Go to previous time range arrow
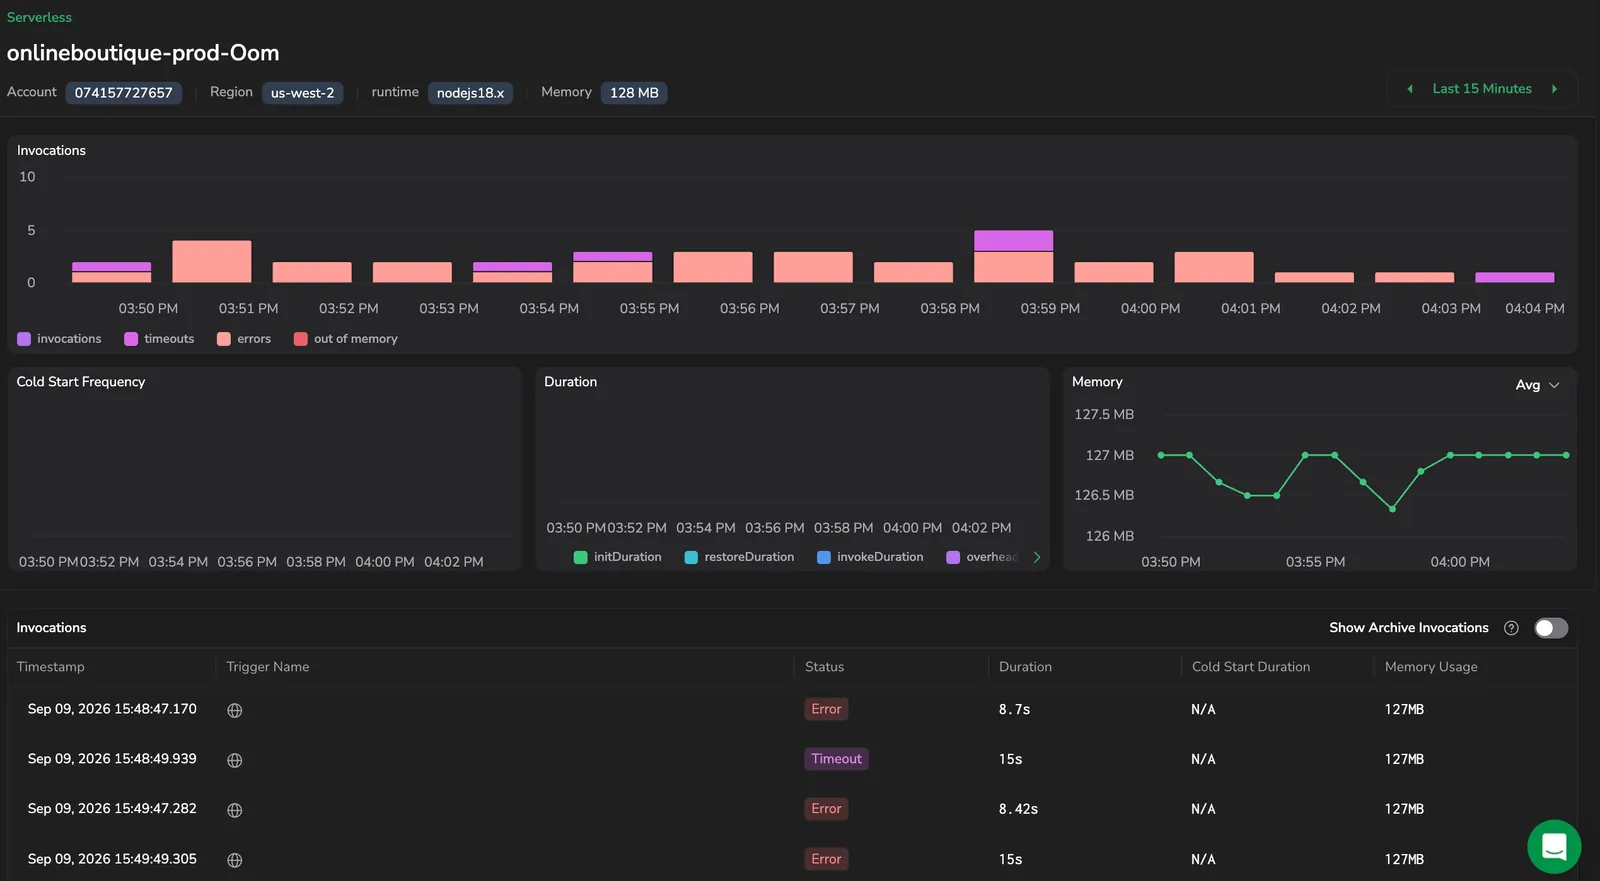 point(1410,89)
